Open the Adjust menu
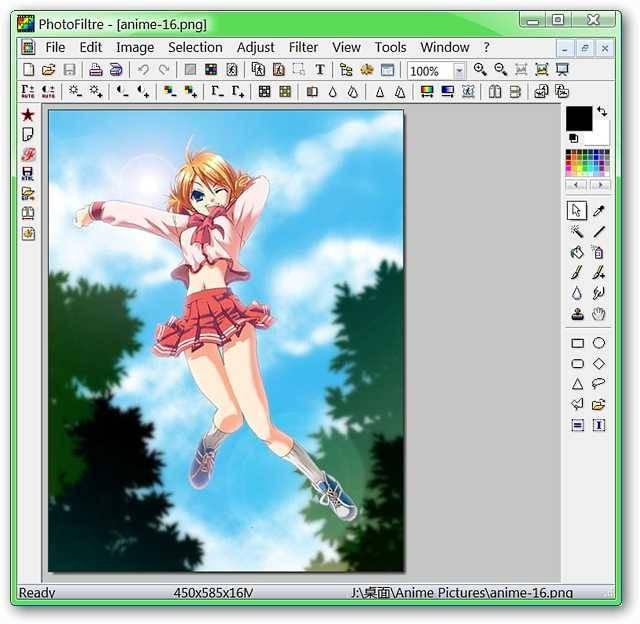This screenshot has width=640, height=624. (x=256, y=47)
